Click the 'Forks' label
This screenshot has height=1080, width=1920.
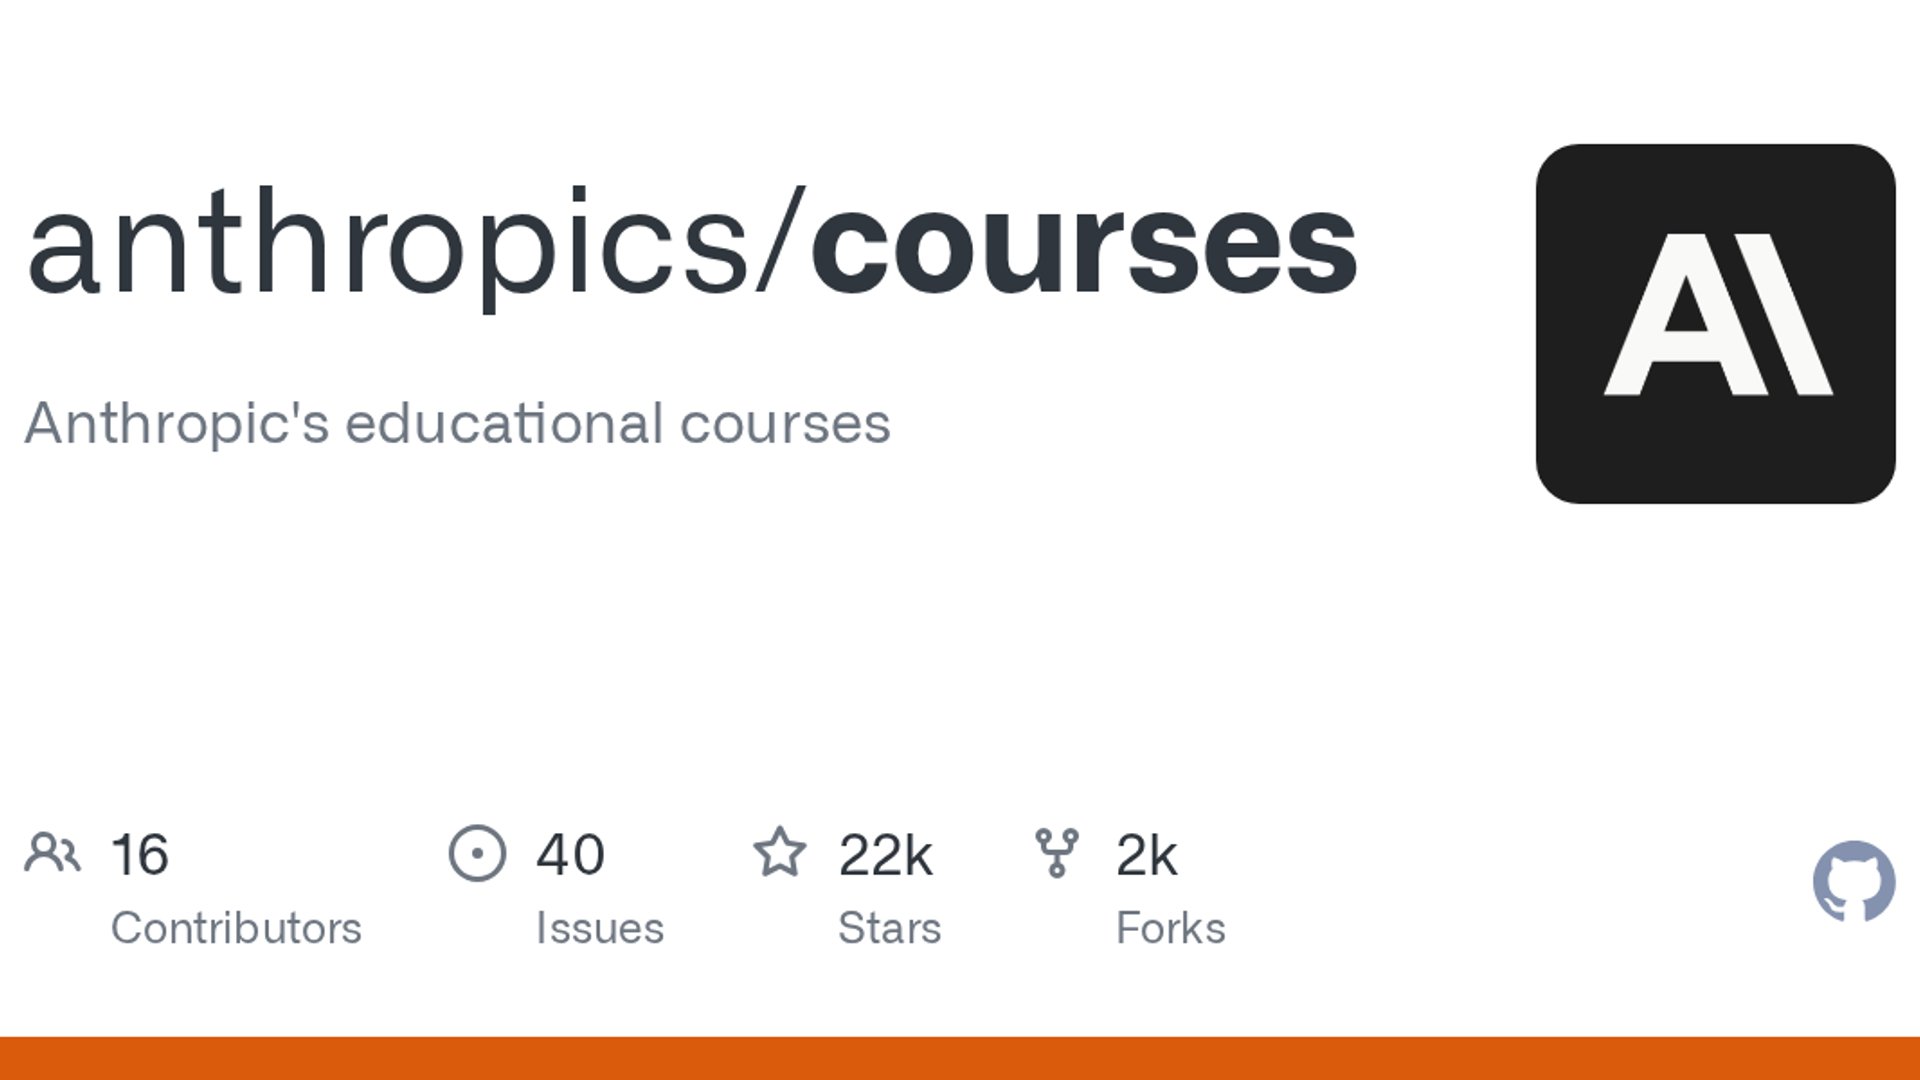[1170, 928]
